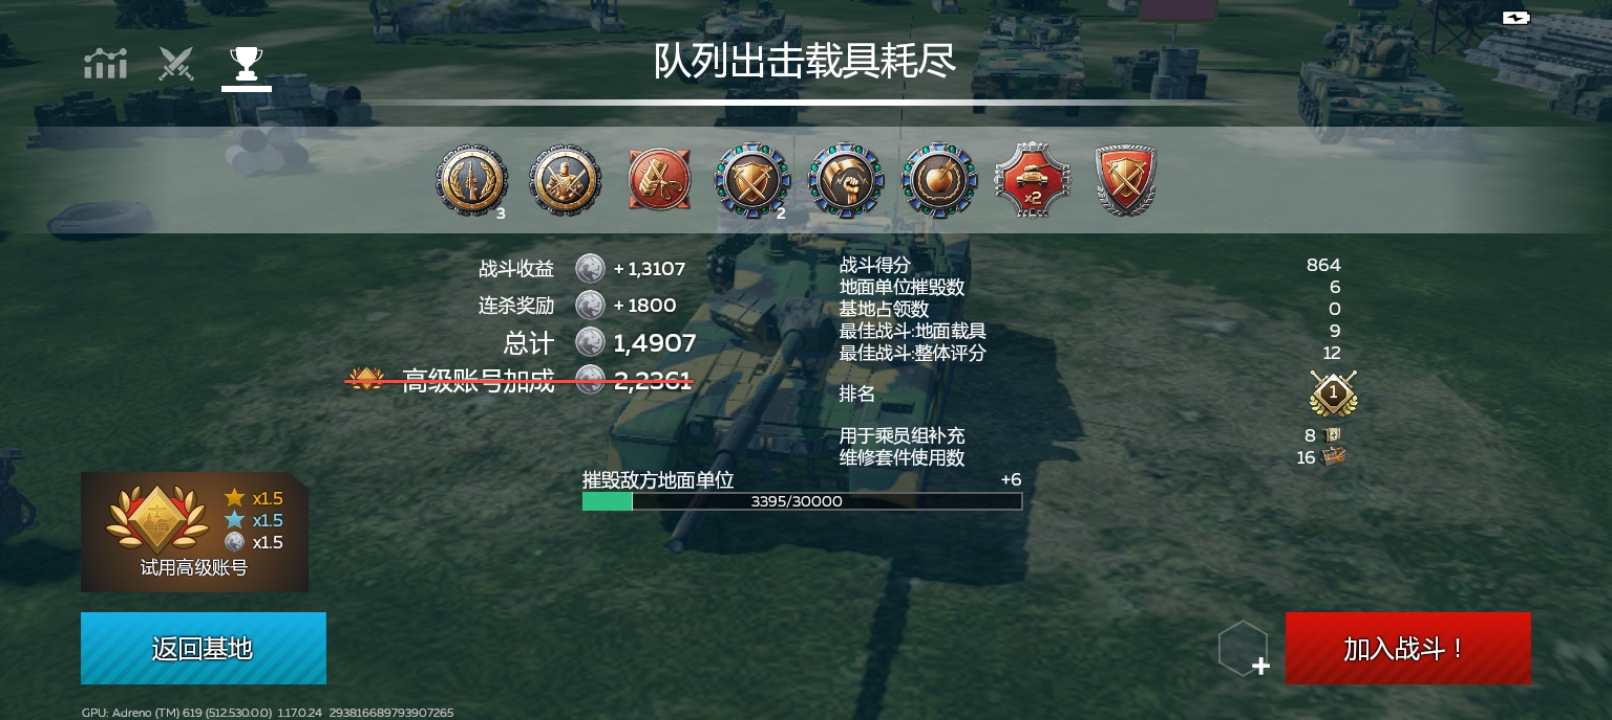Screen dimensions: 1612x720
Task: Click the 摧毁敌方地面单位 progress bar
Action: (x=802, y=501)
